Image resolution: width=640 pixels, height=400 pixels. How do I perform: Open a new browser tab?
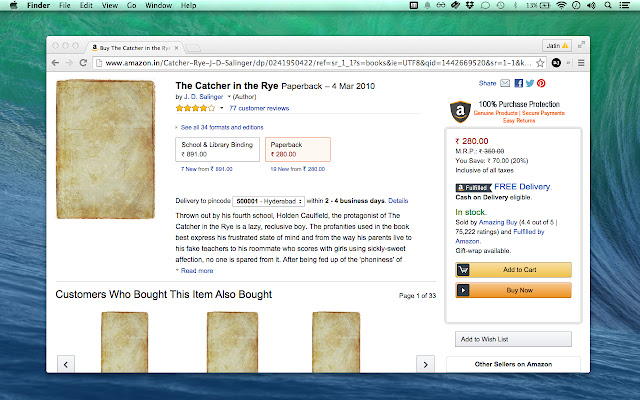pyautogui.click(x=193, y=48)
